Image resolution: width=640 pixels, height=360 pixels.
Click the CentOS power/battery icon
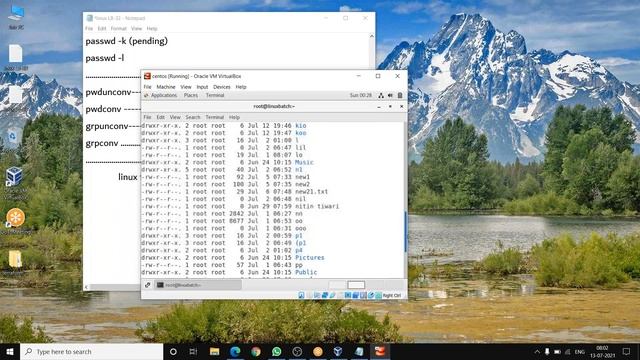tap(400, 95)
